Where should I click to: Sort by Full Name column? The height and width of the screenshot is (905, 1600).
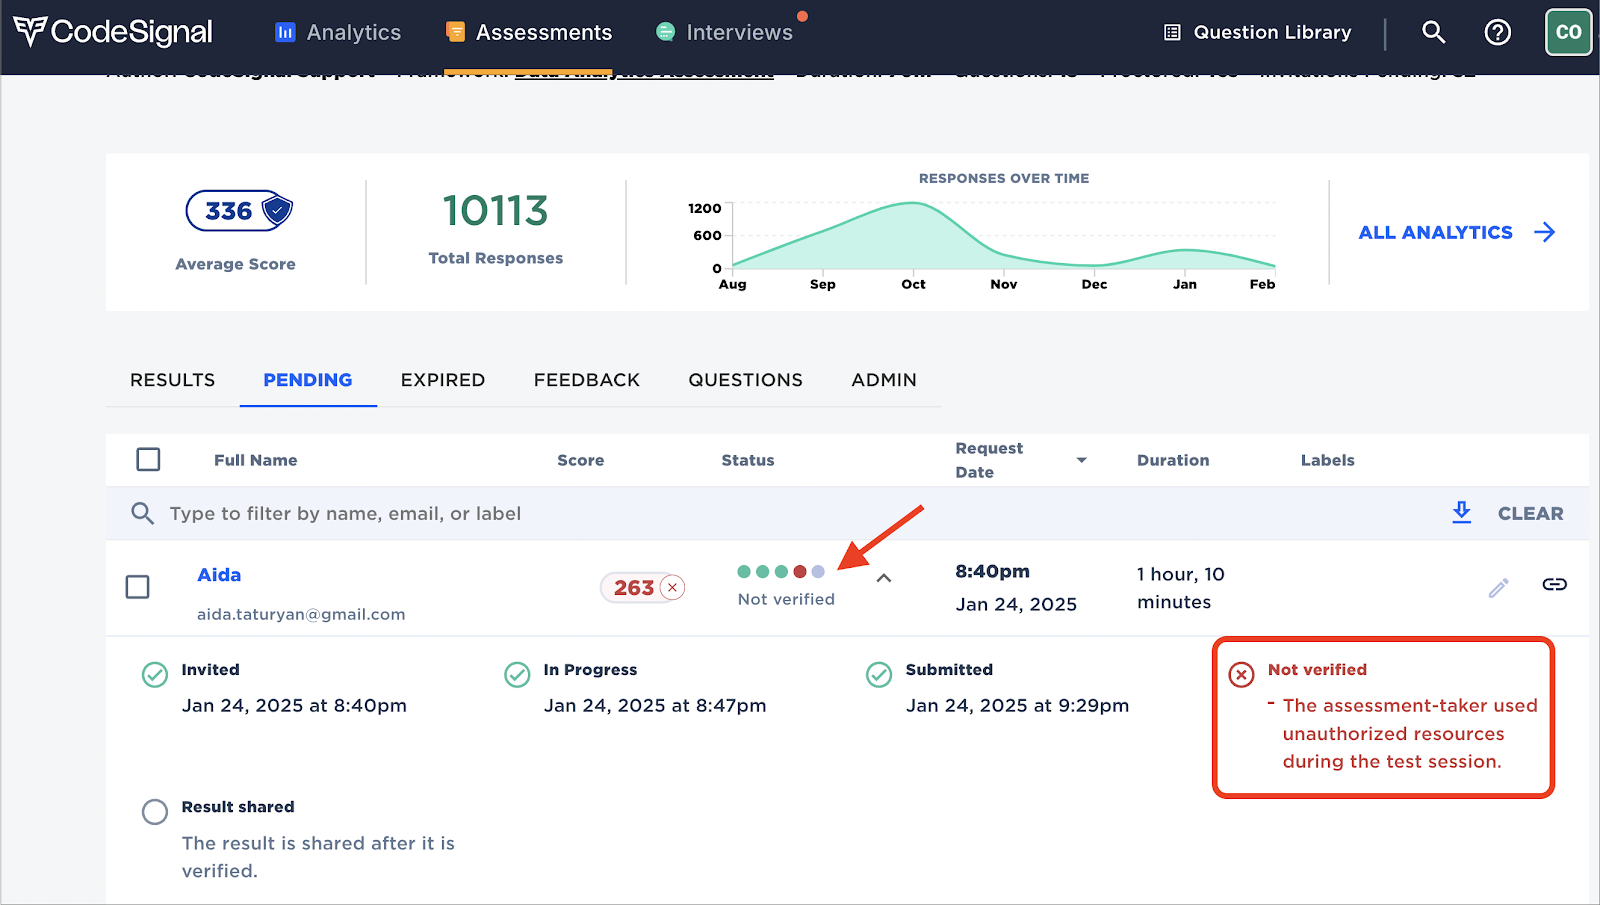click(x=256, y=460)
